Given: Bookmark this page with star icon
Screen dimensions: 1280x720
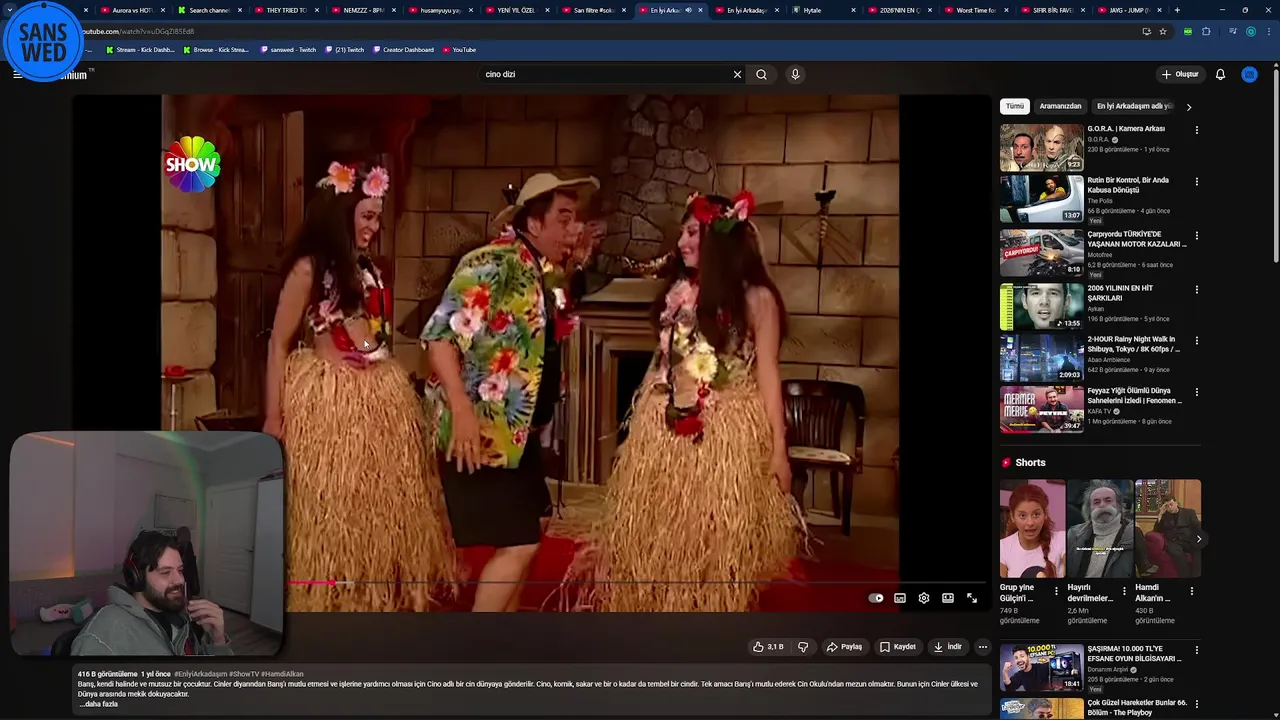Looking at the screenshot, I should [1163, 31].
